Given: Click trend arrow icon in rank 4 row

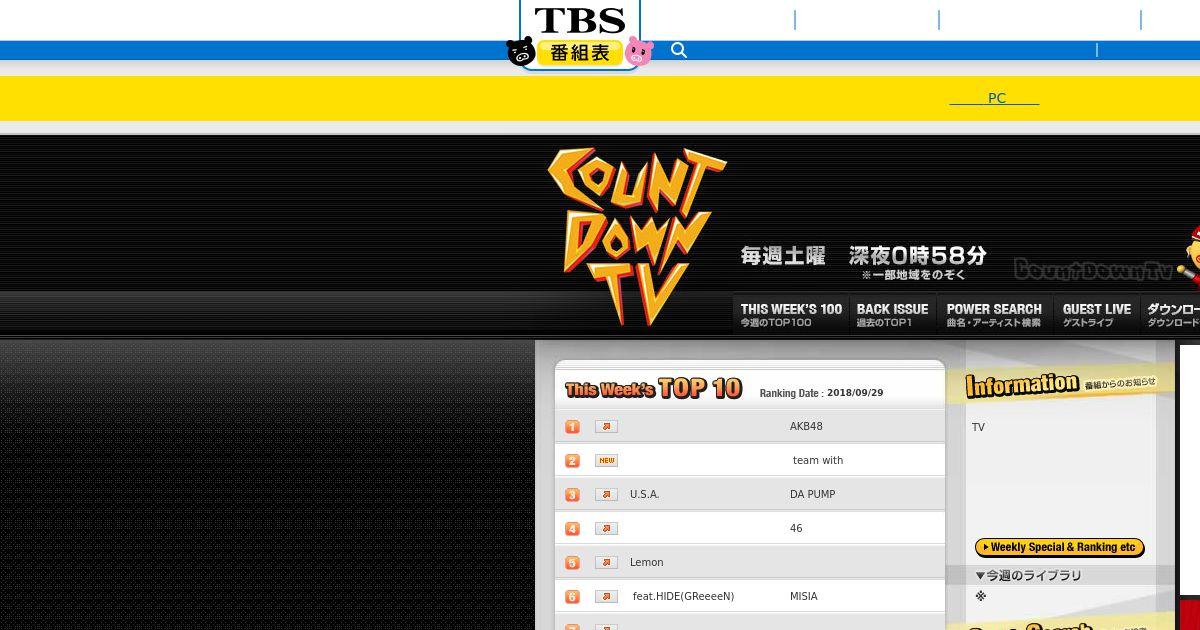Looking at the screenshot, I should [606, 528].
